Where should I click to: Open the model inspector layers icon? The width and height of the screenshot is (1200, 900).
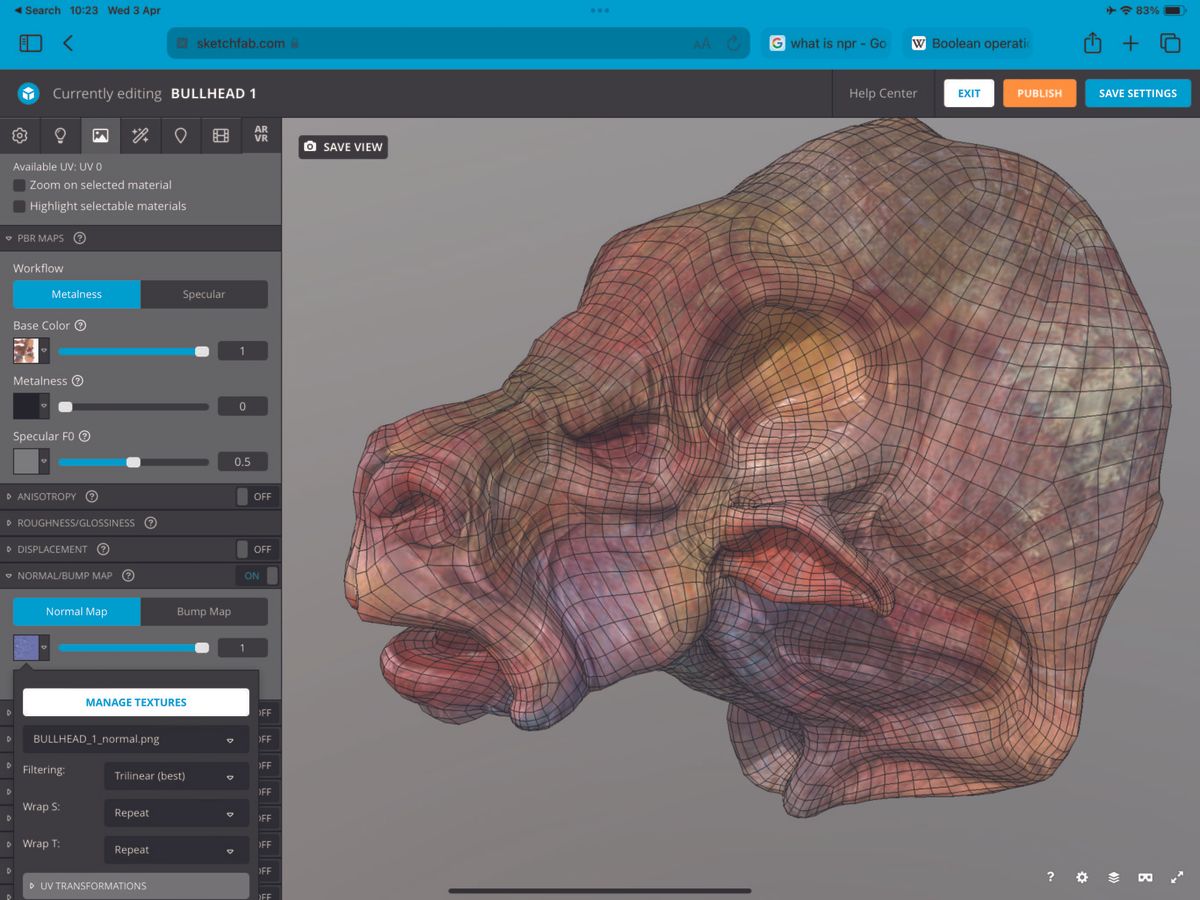tap(1114, 877)
